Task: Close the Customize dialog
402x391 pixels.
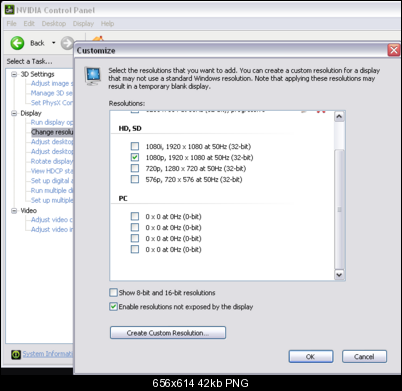Action: [394, 50]
